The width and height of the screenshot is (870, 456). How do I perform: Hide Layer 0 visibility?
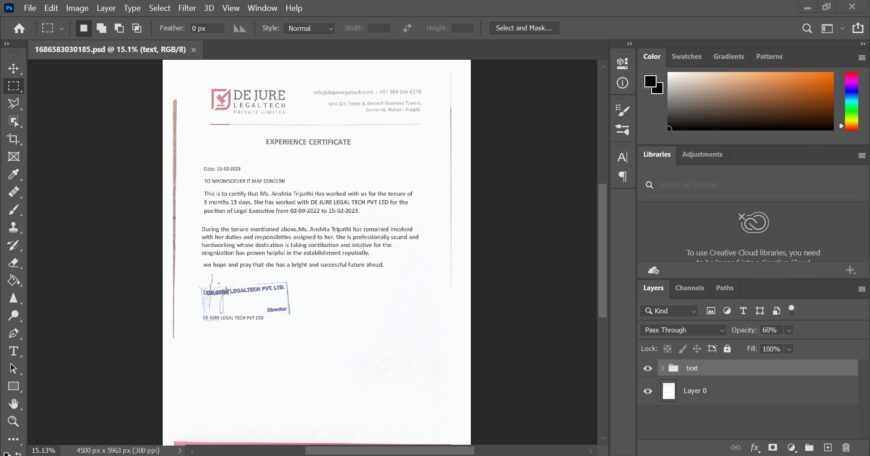(648, 391)
